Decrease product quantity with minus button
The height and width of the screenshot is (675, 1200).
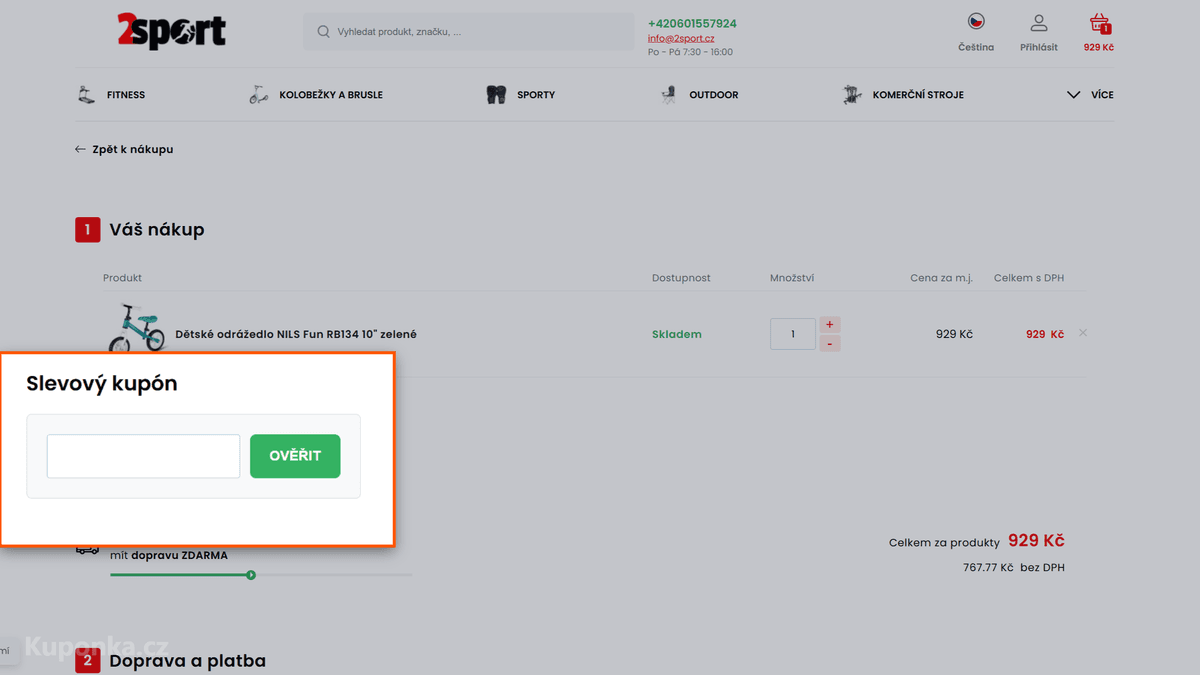click(830, 344)
